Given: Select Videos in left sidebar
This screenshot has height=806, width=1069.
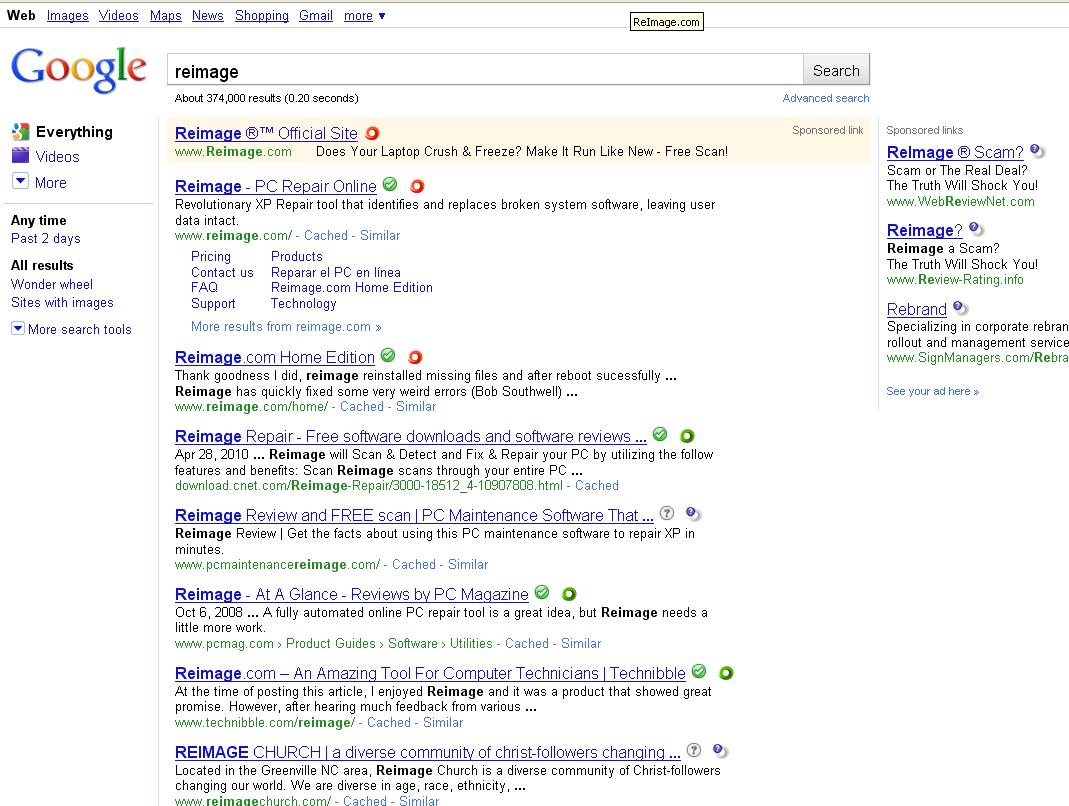Looking at the screenshot, I should tap(57, 157).
